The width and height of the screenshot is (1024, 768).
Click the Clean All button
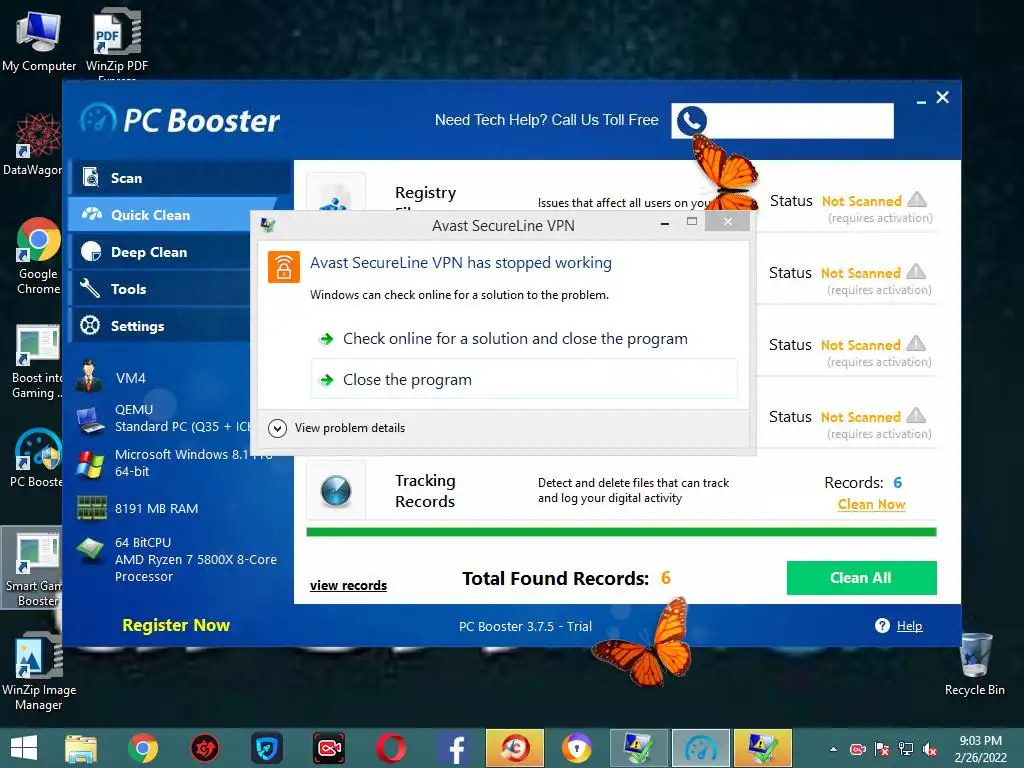pyautogui.click(x=861, y=578)
